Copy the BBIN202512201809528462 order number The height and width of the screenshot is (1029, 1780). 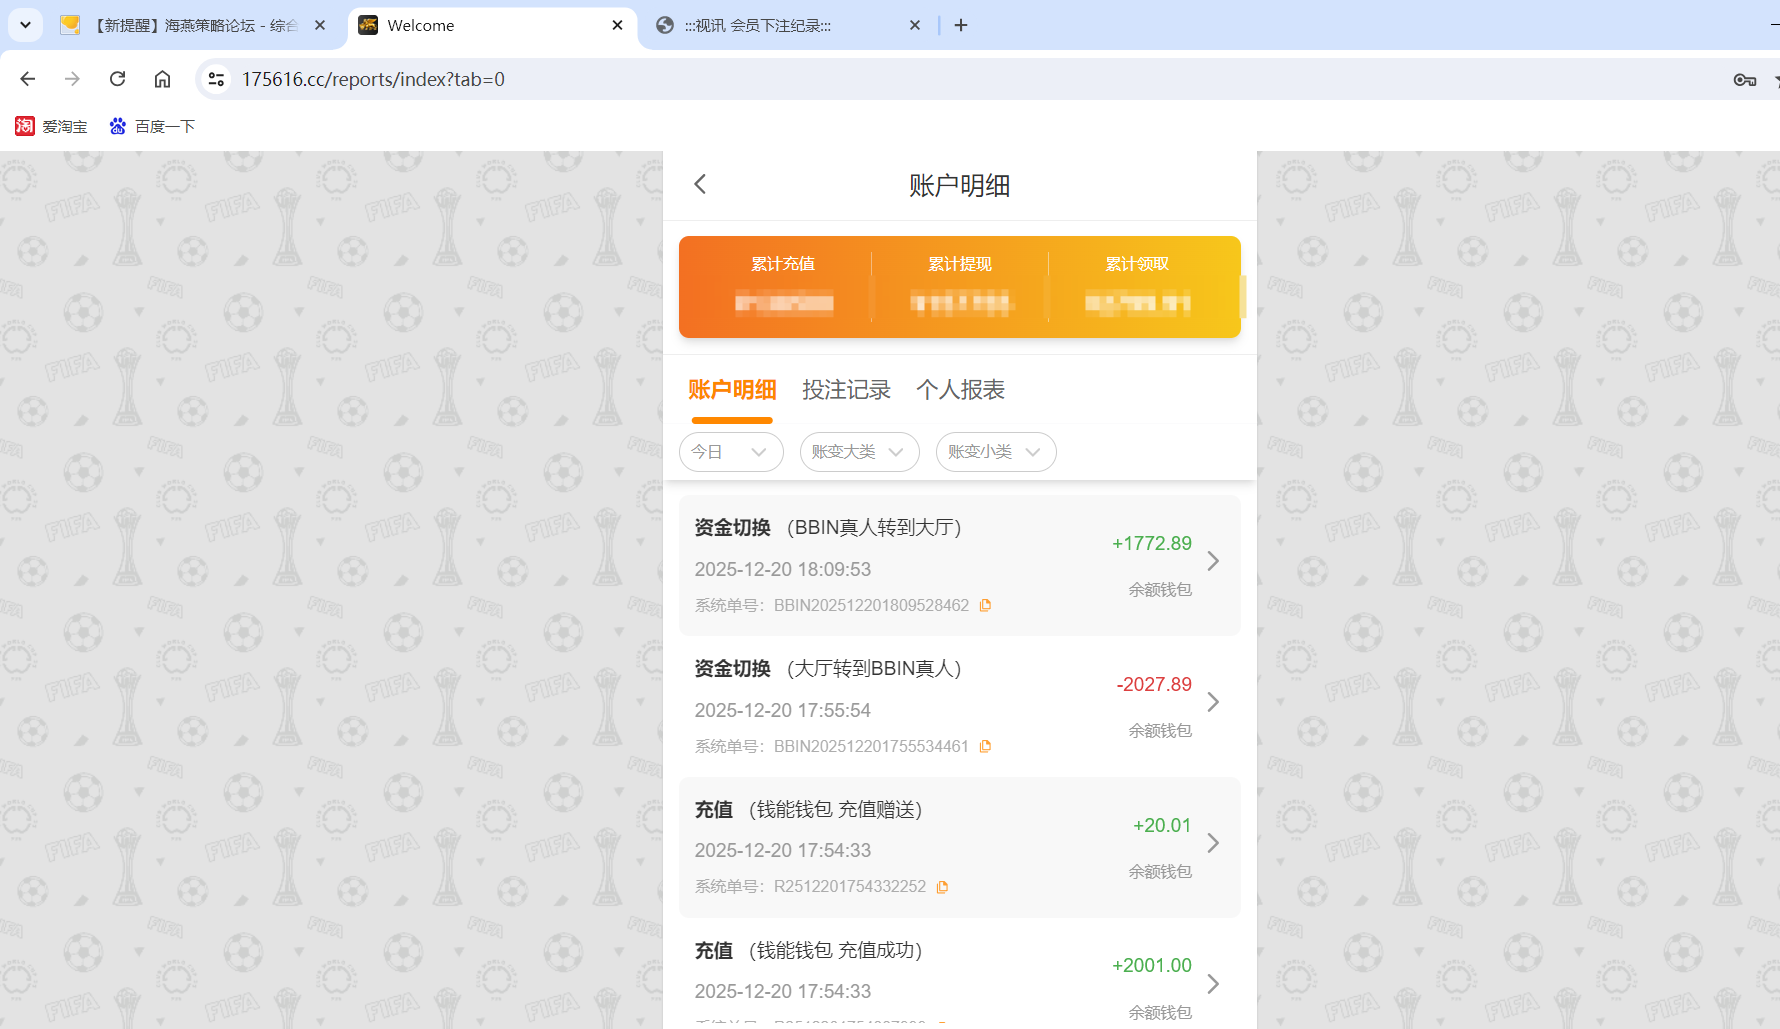(986, 605)
